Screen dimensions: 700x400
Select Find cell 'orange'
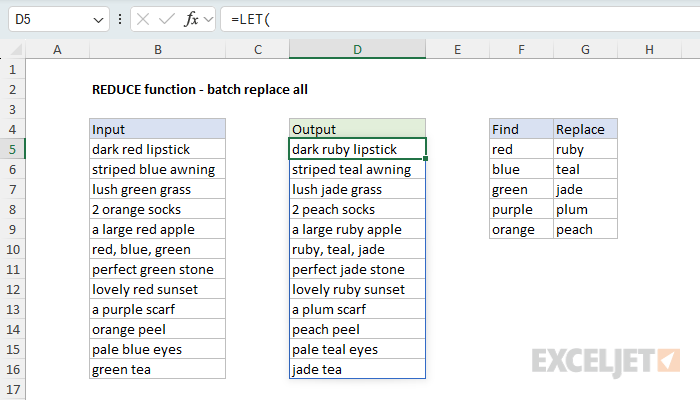[521, 229]
